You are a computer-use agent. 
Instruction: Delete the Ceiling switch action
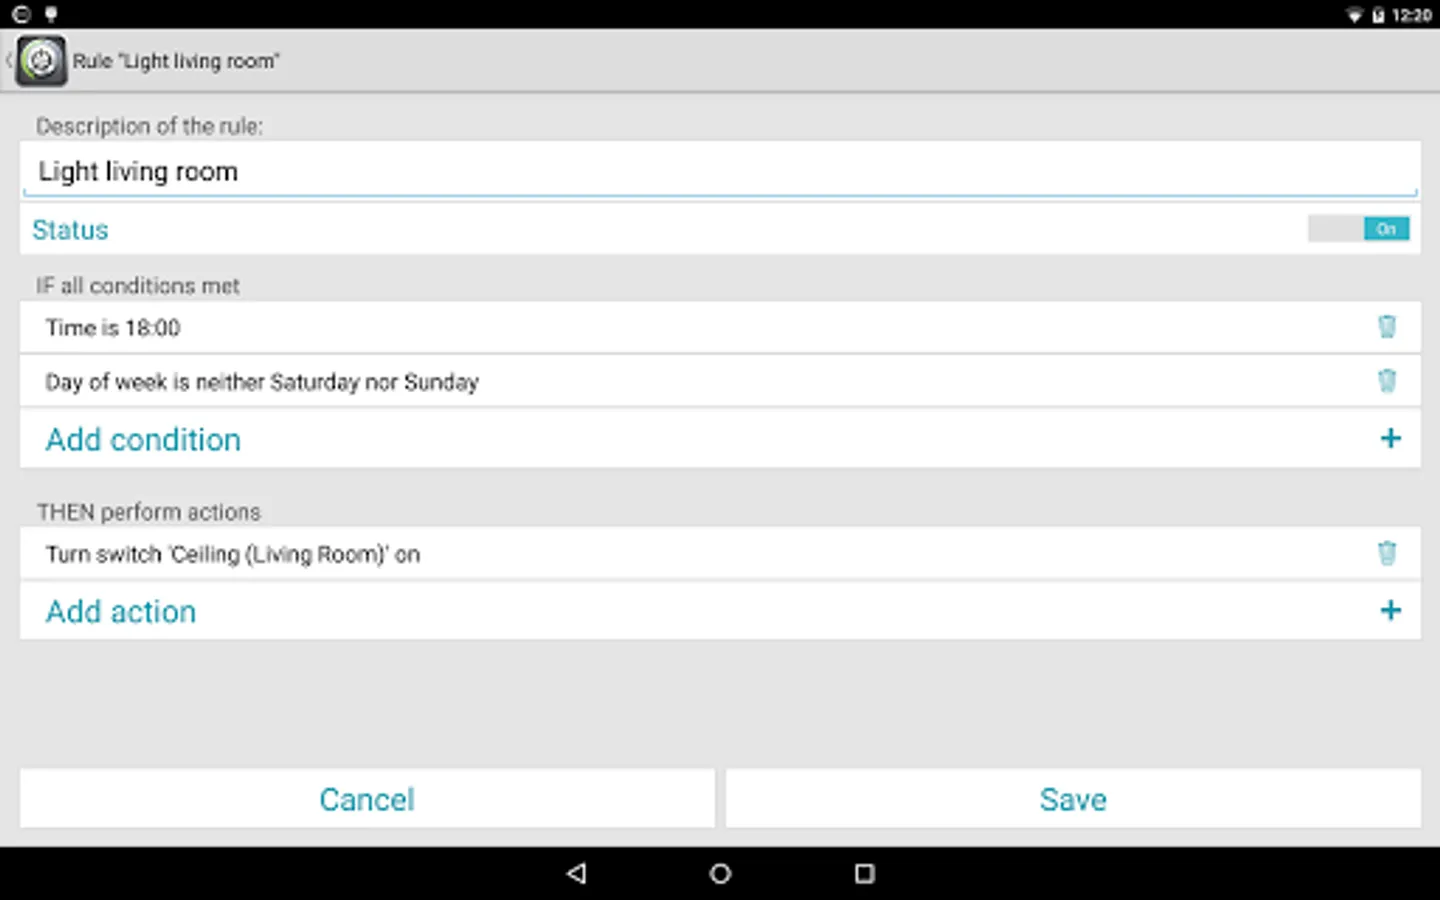click(x=1387, y=553)
